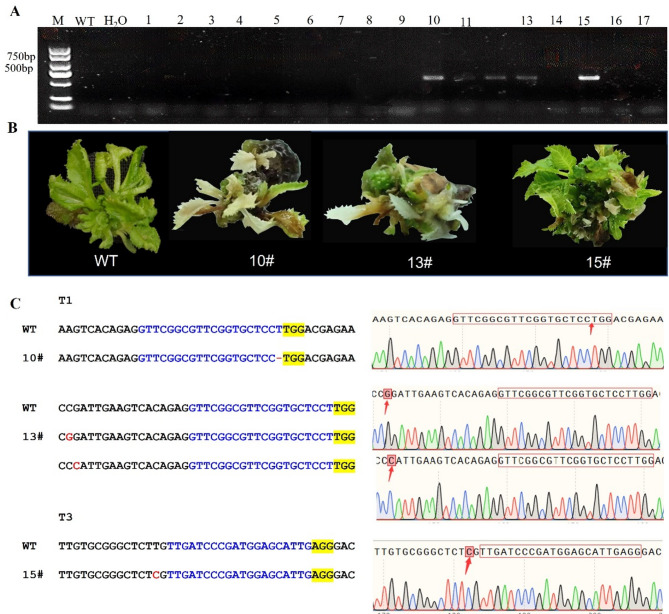Click the WT label beside the T3 sequence
This screenshot has height=614, width=669.
[29, 546]
